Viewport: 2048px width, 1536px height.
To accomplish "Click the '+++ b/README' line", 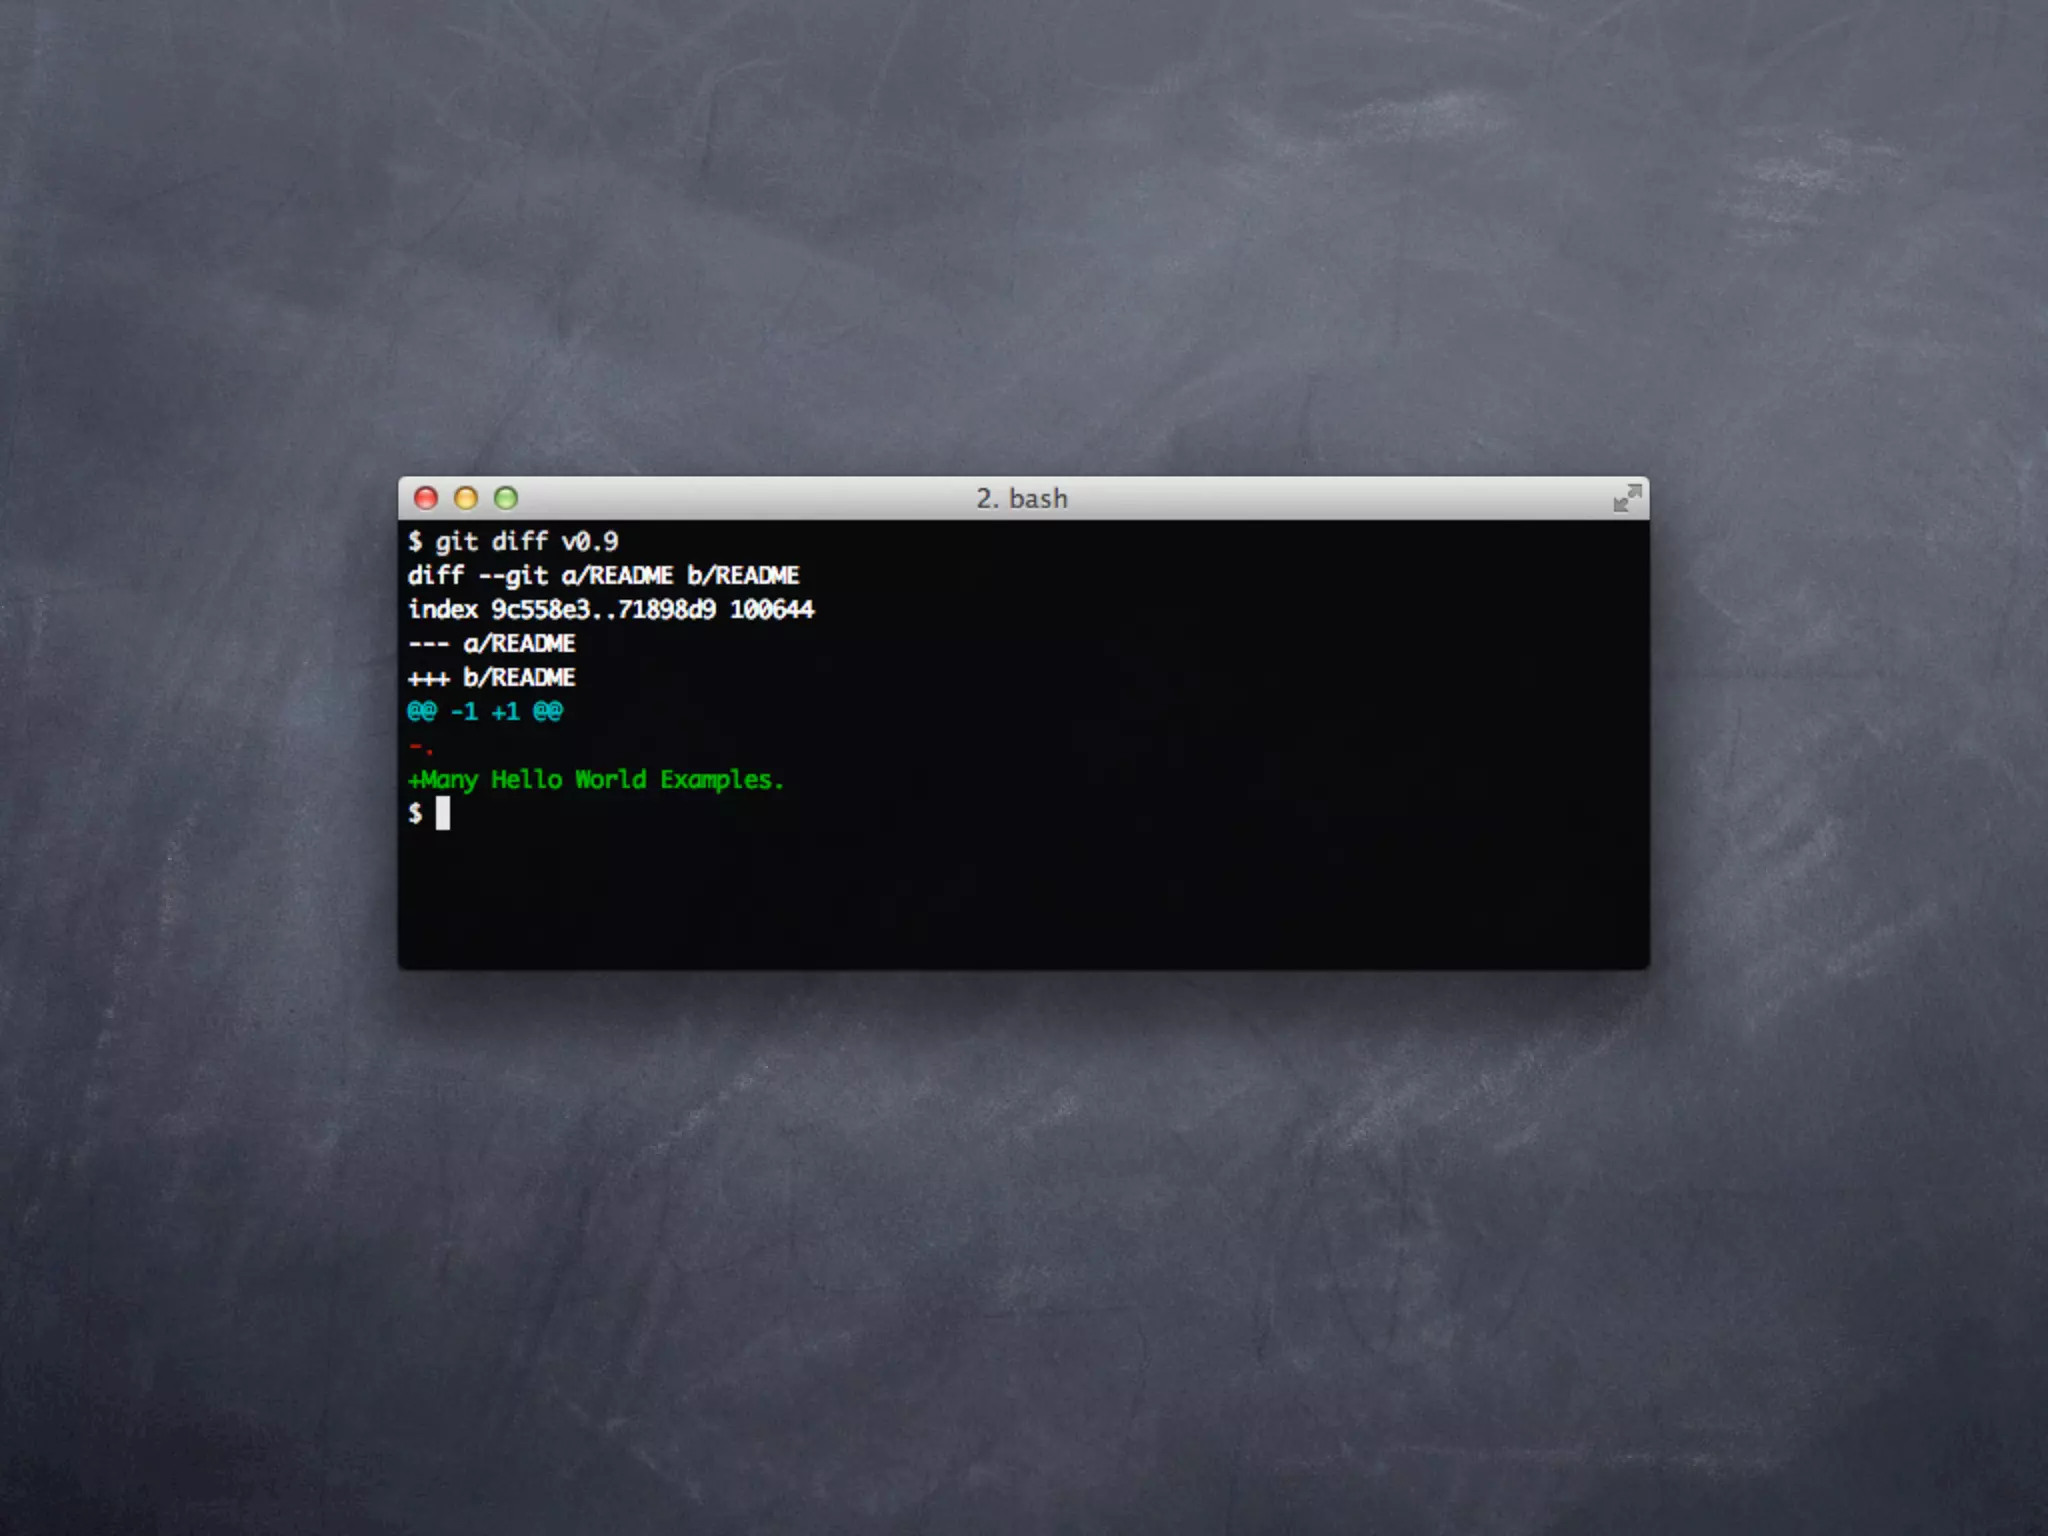I will point(491,678).
